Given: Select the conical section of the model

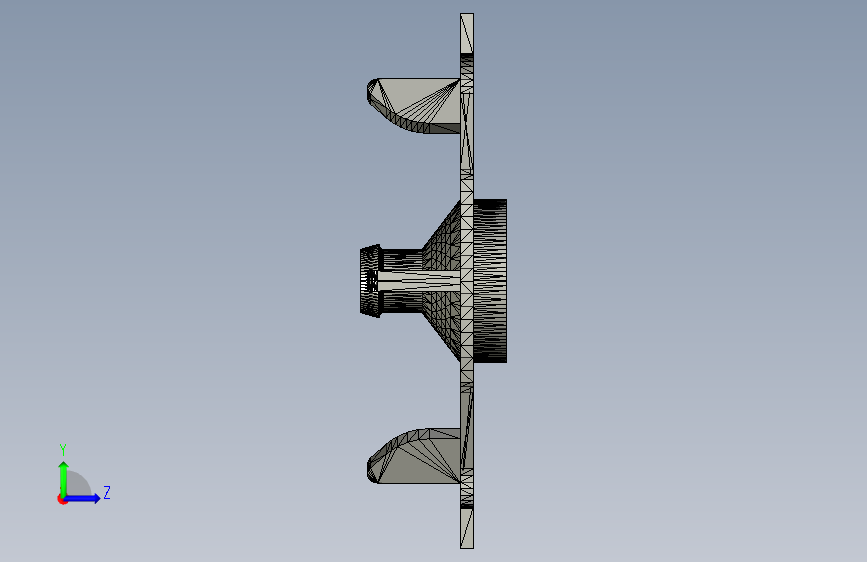Looking at the screenshot, I should (x=441, y=281).
